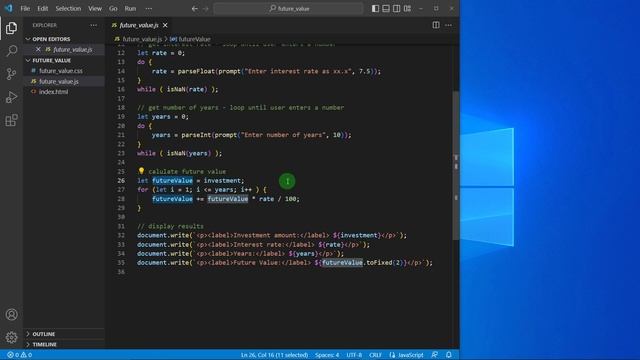Open the View menu

pos(95,9)
